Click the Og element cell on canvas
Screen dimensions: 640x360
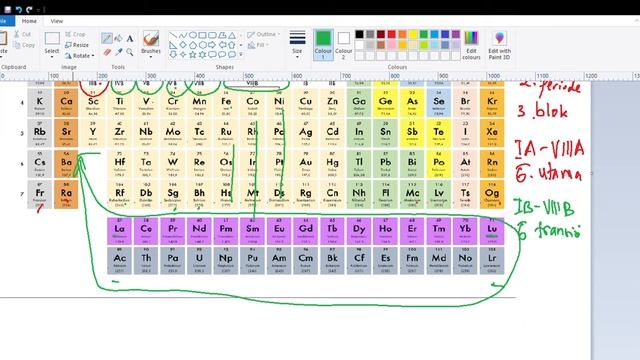492,195
